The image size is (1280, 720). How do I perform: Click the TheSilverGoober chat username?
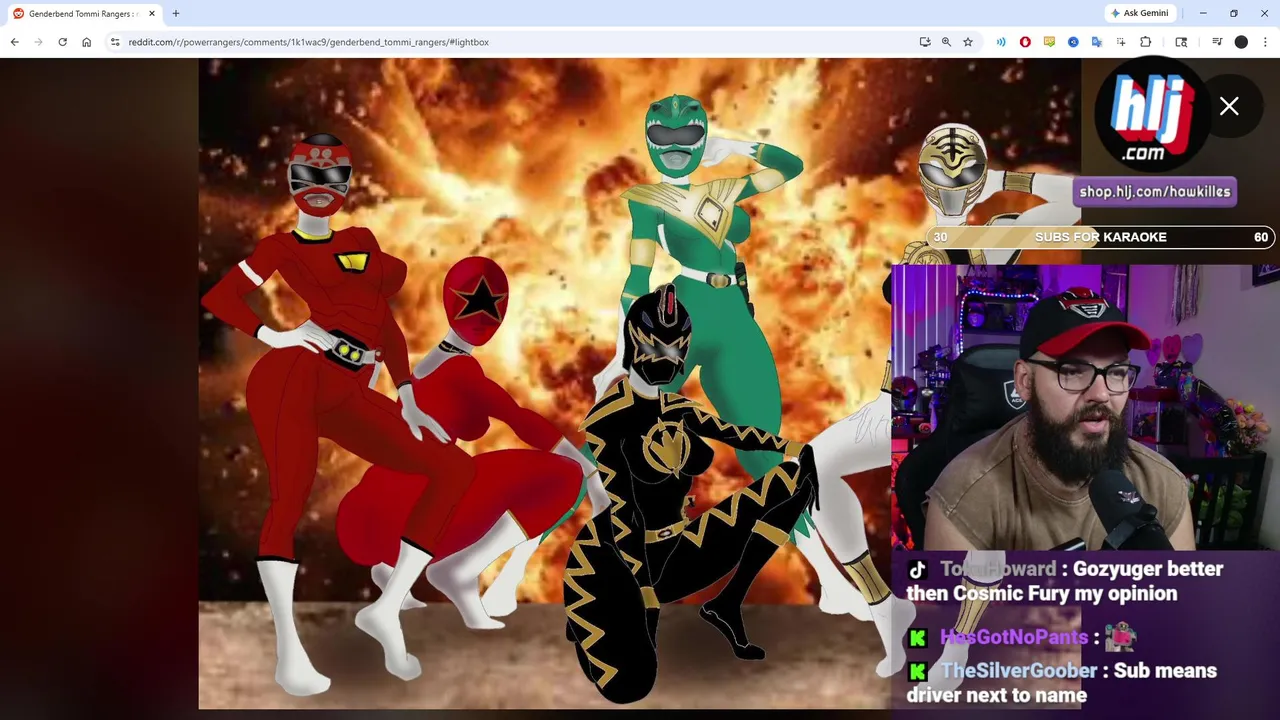(1020, 671)
